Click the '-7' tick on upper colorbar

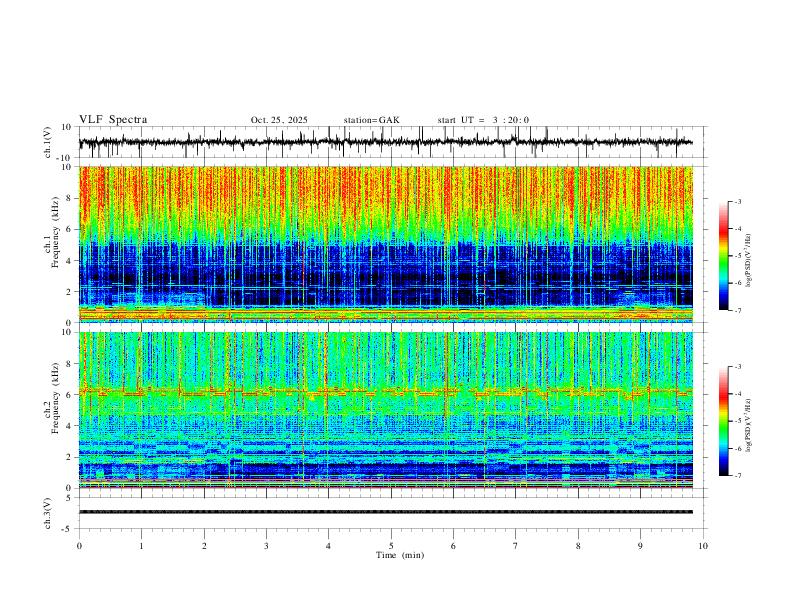click(737, 311)
